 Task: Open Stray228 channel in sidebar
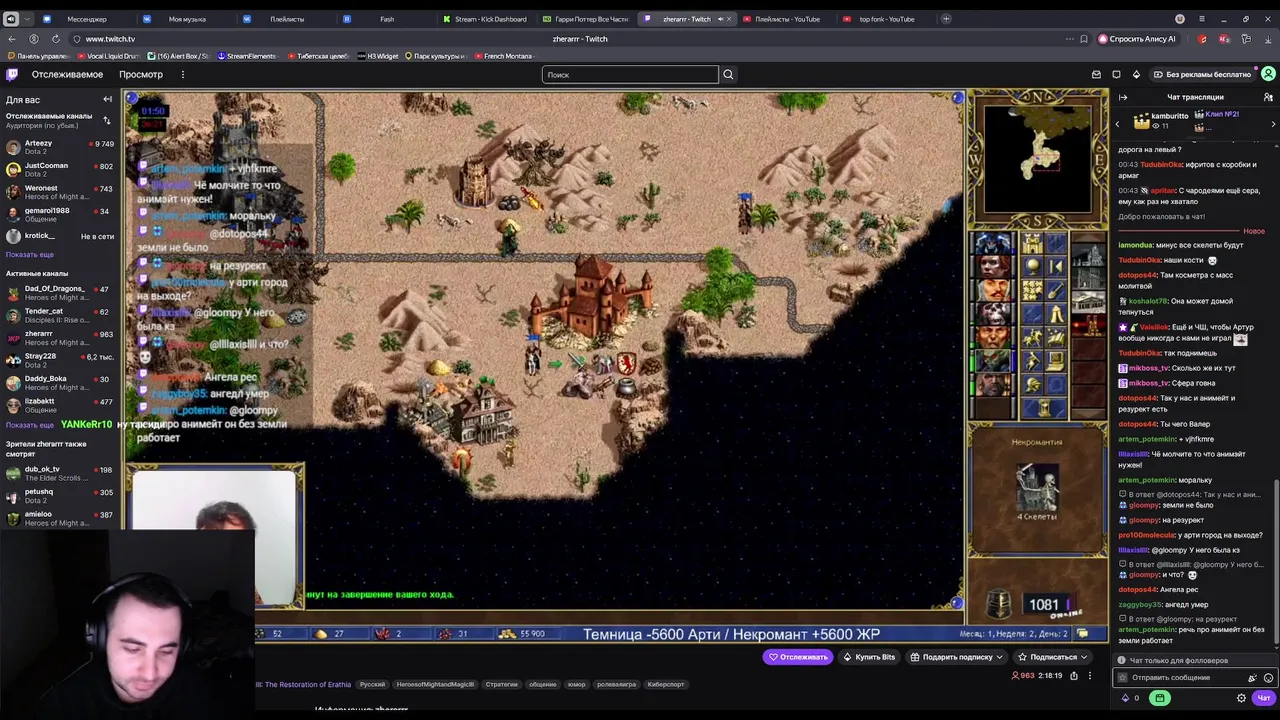click(60, 360)
